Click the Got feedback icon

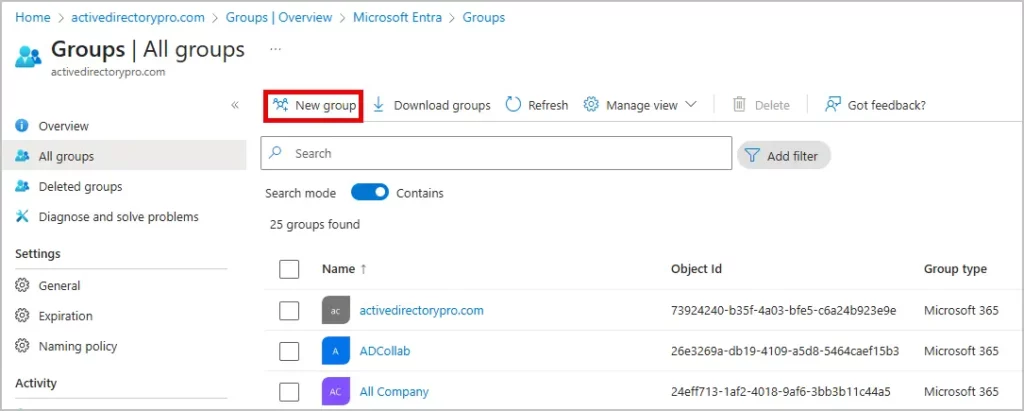click(833, 105)
